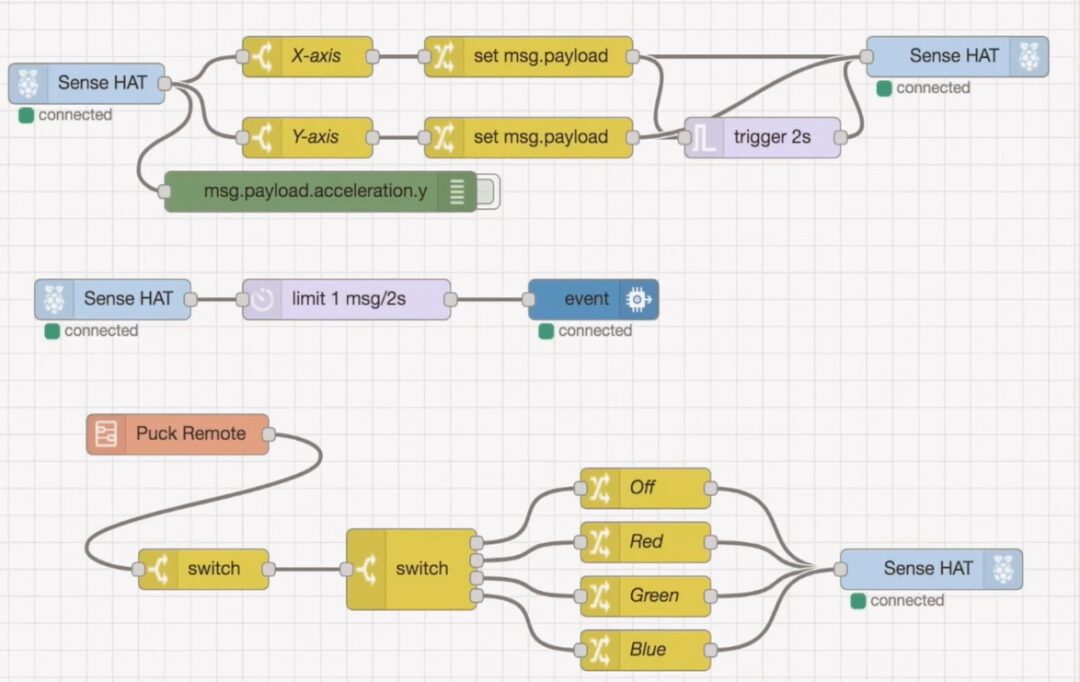
Task: Click raspberry icon on bottom-right Sense HAT
Action: tap(1003, 569)
